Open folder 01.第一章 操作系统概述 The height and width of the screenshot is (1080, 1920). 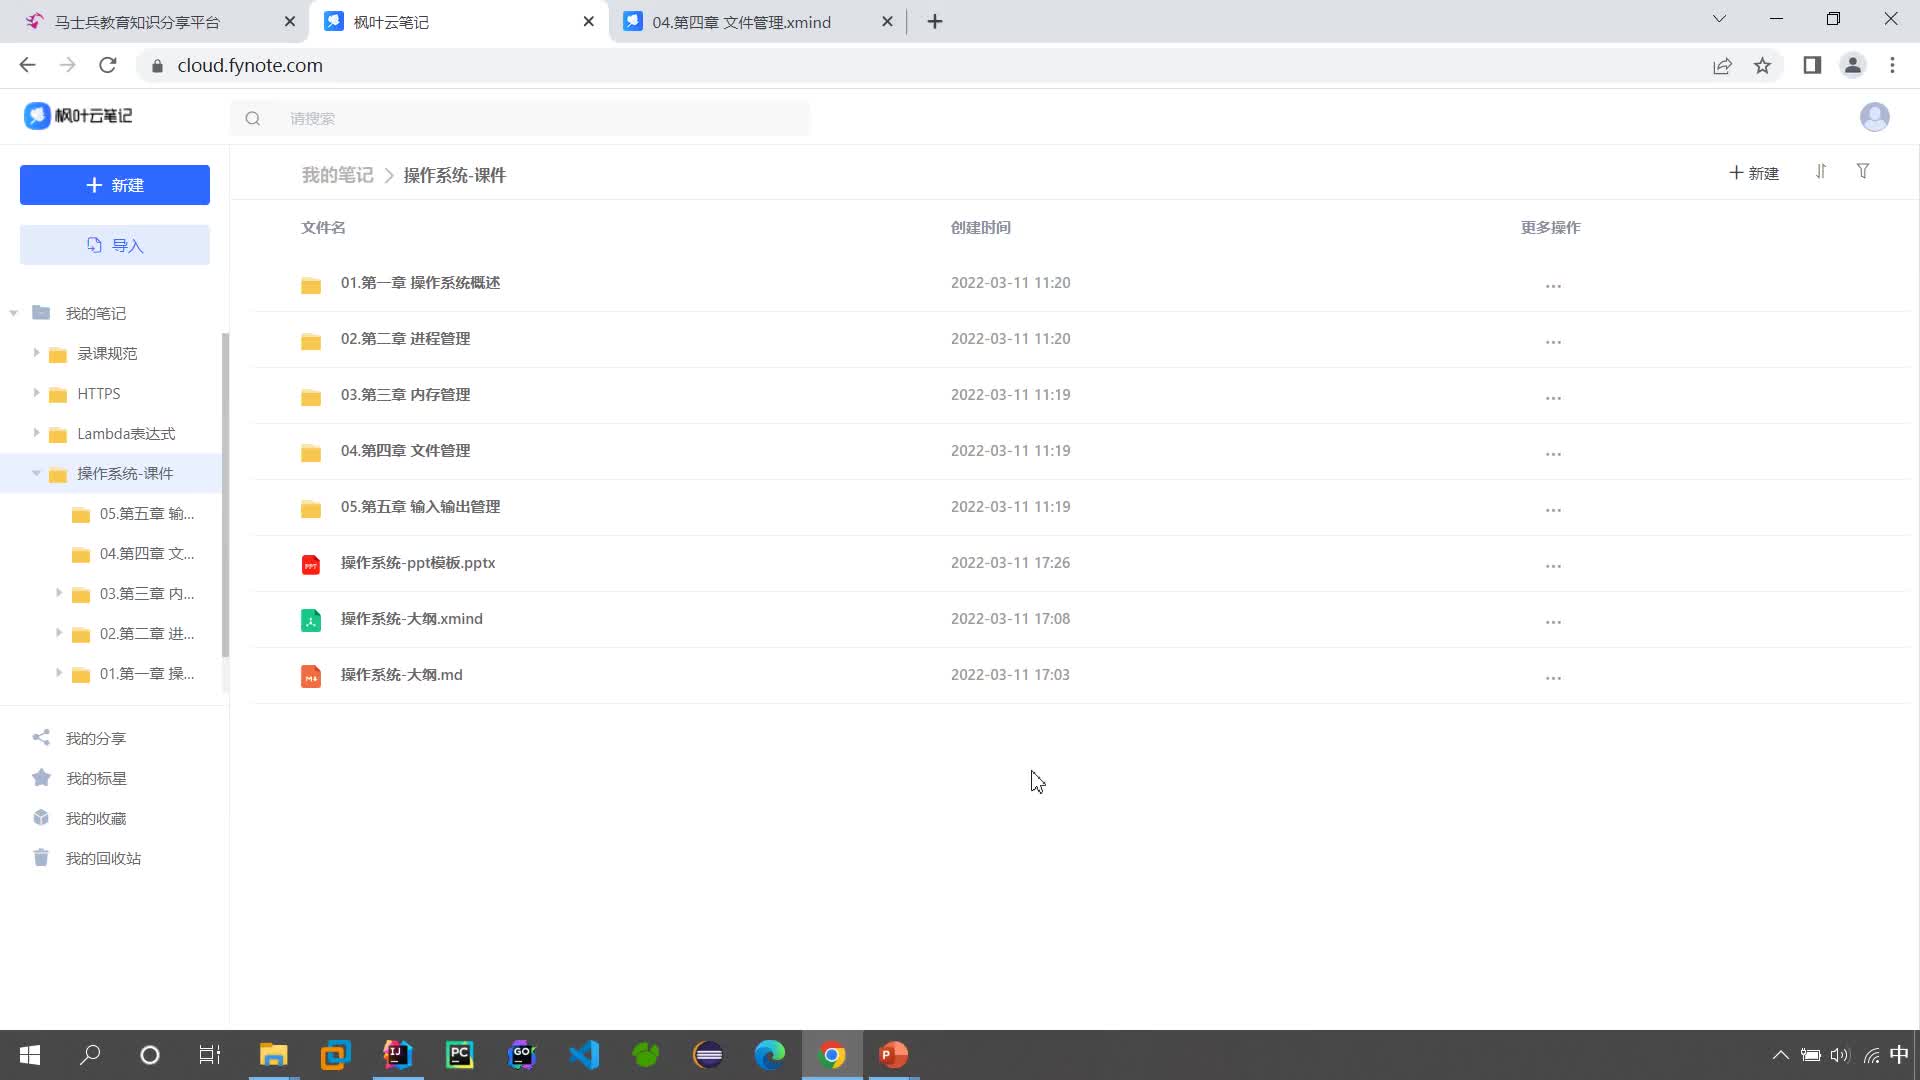coord(420,283)
